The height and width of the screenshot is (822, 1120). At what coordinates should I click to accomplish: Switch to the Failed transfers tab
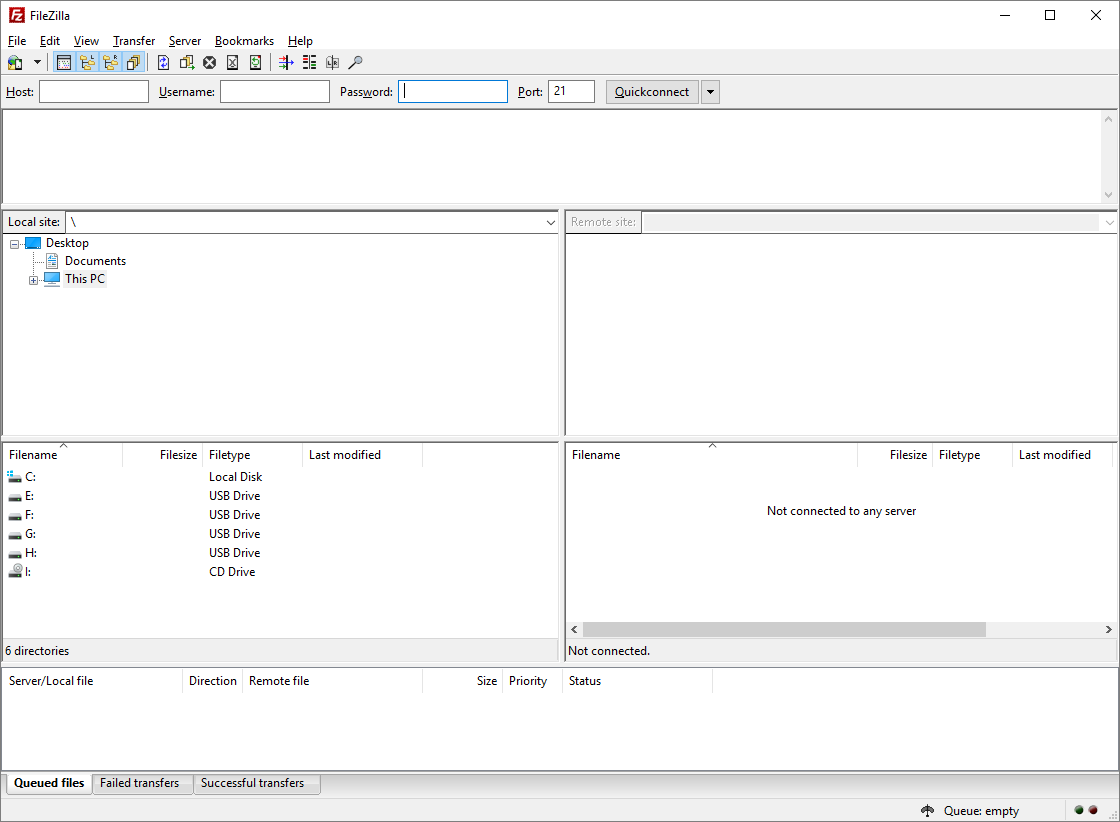point(142,783)
